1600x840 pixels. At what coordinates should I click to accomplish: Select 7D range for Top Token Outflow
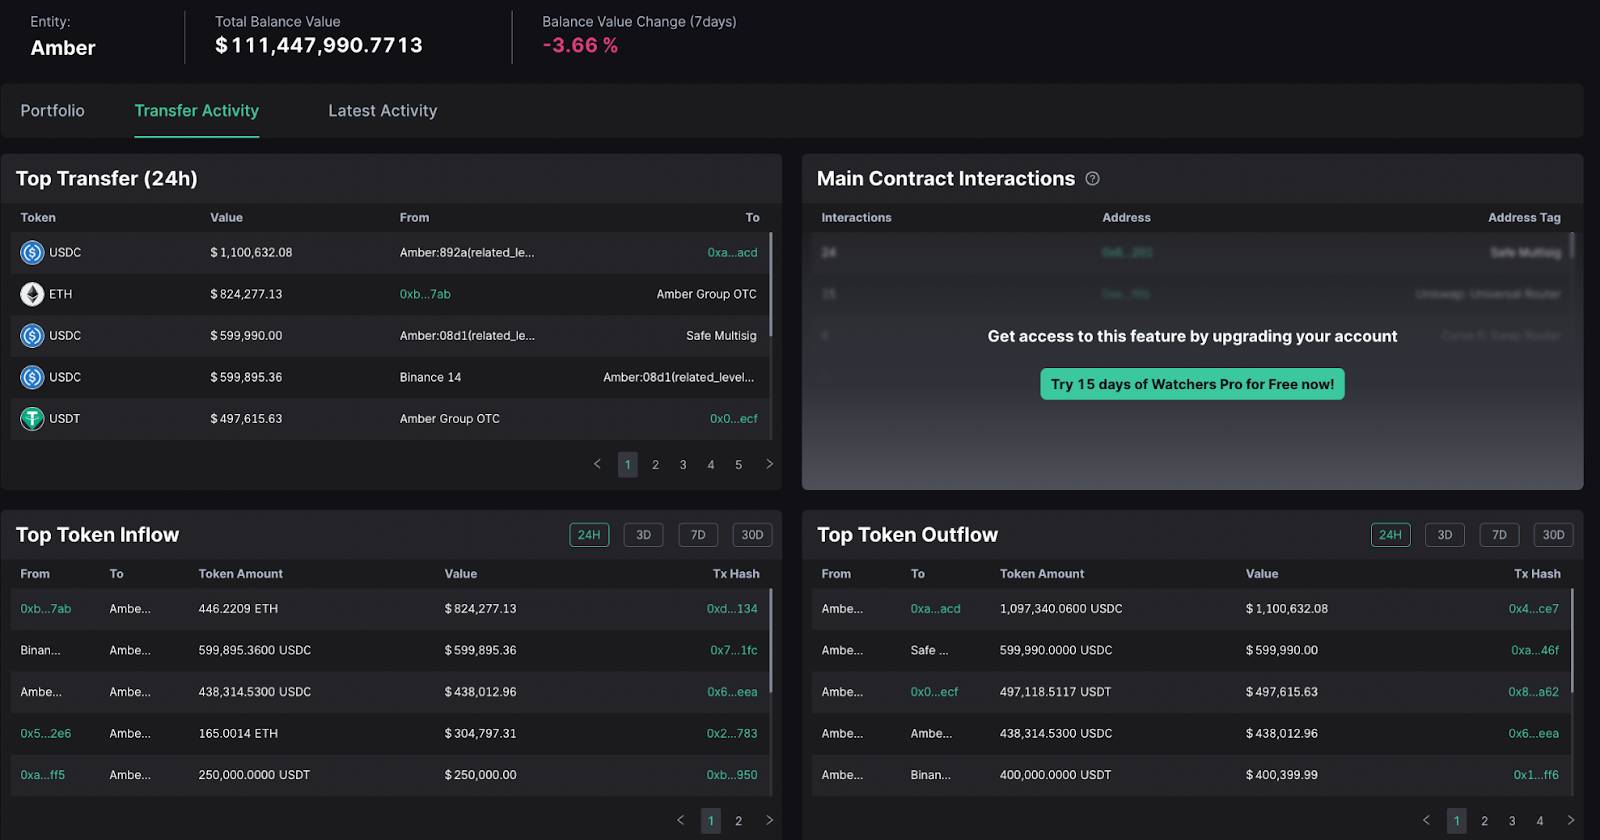click(1499, 535)
